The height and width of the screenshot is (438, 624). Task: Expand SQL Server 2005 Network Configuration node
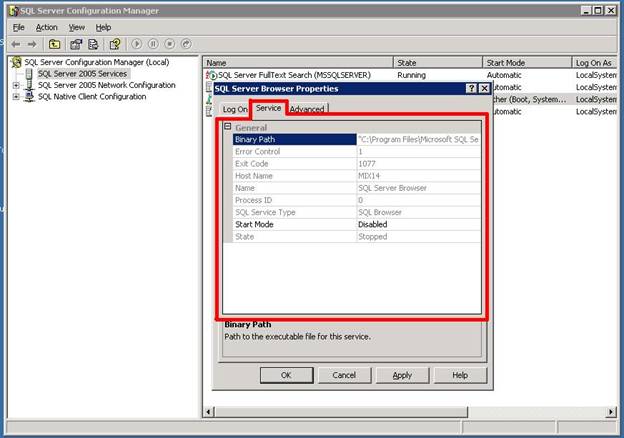[16, 85]
